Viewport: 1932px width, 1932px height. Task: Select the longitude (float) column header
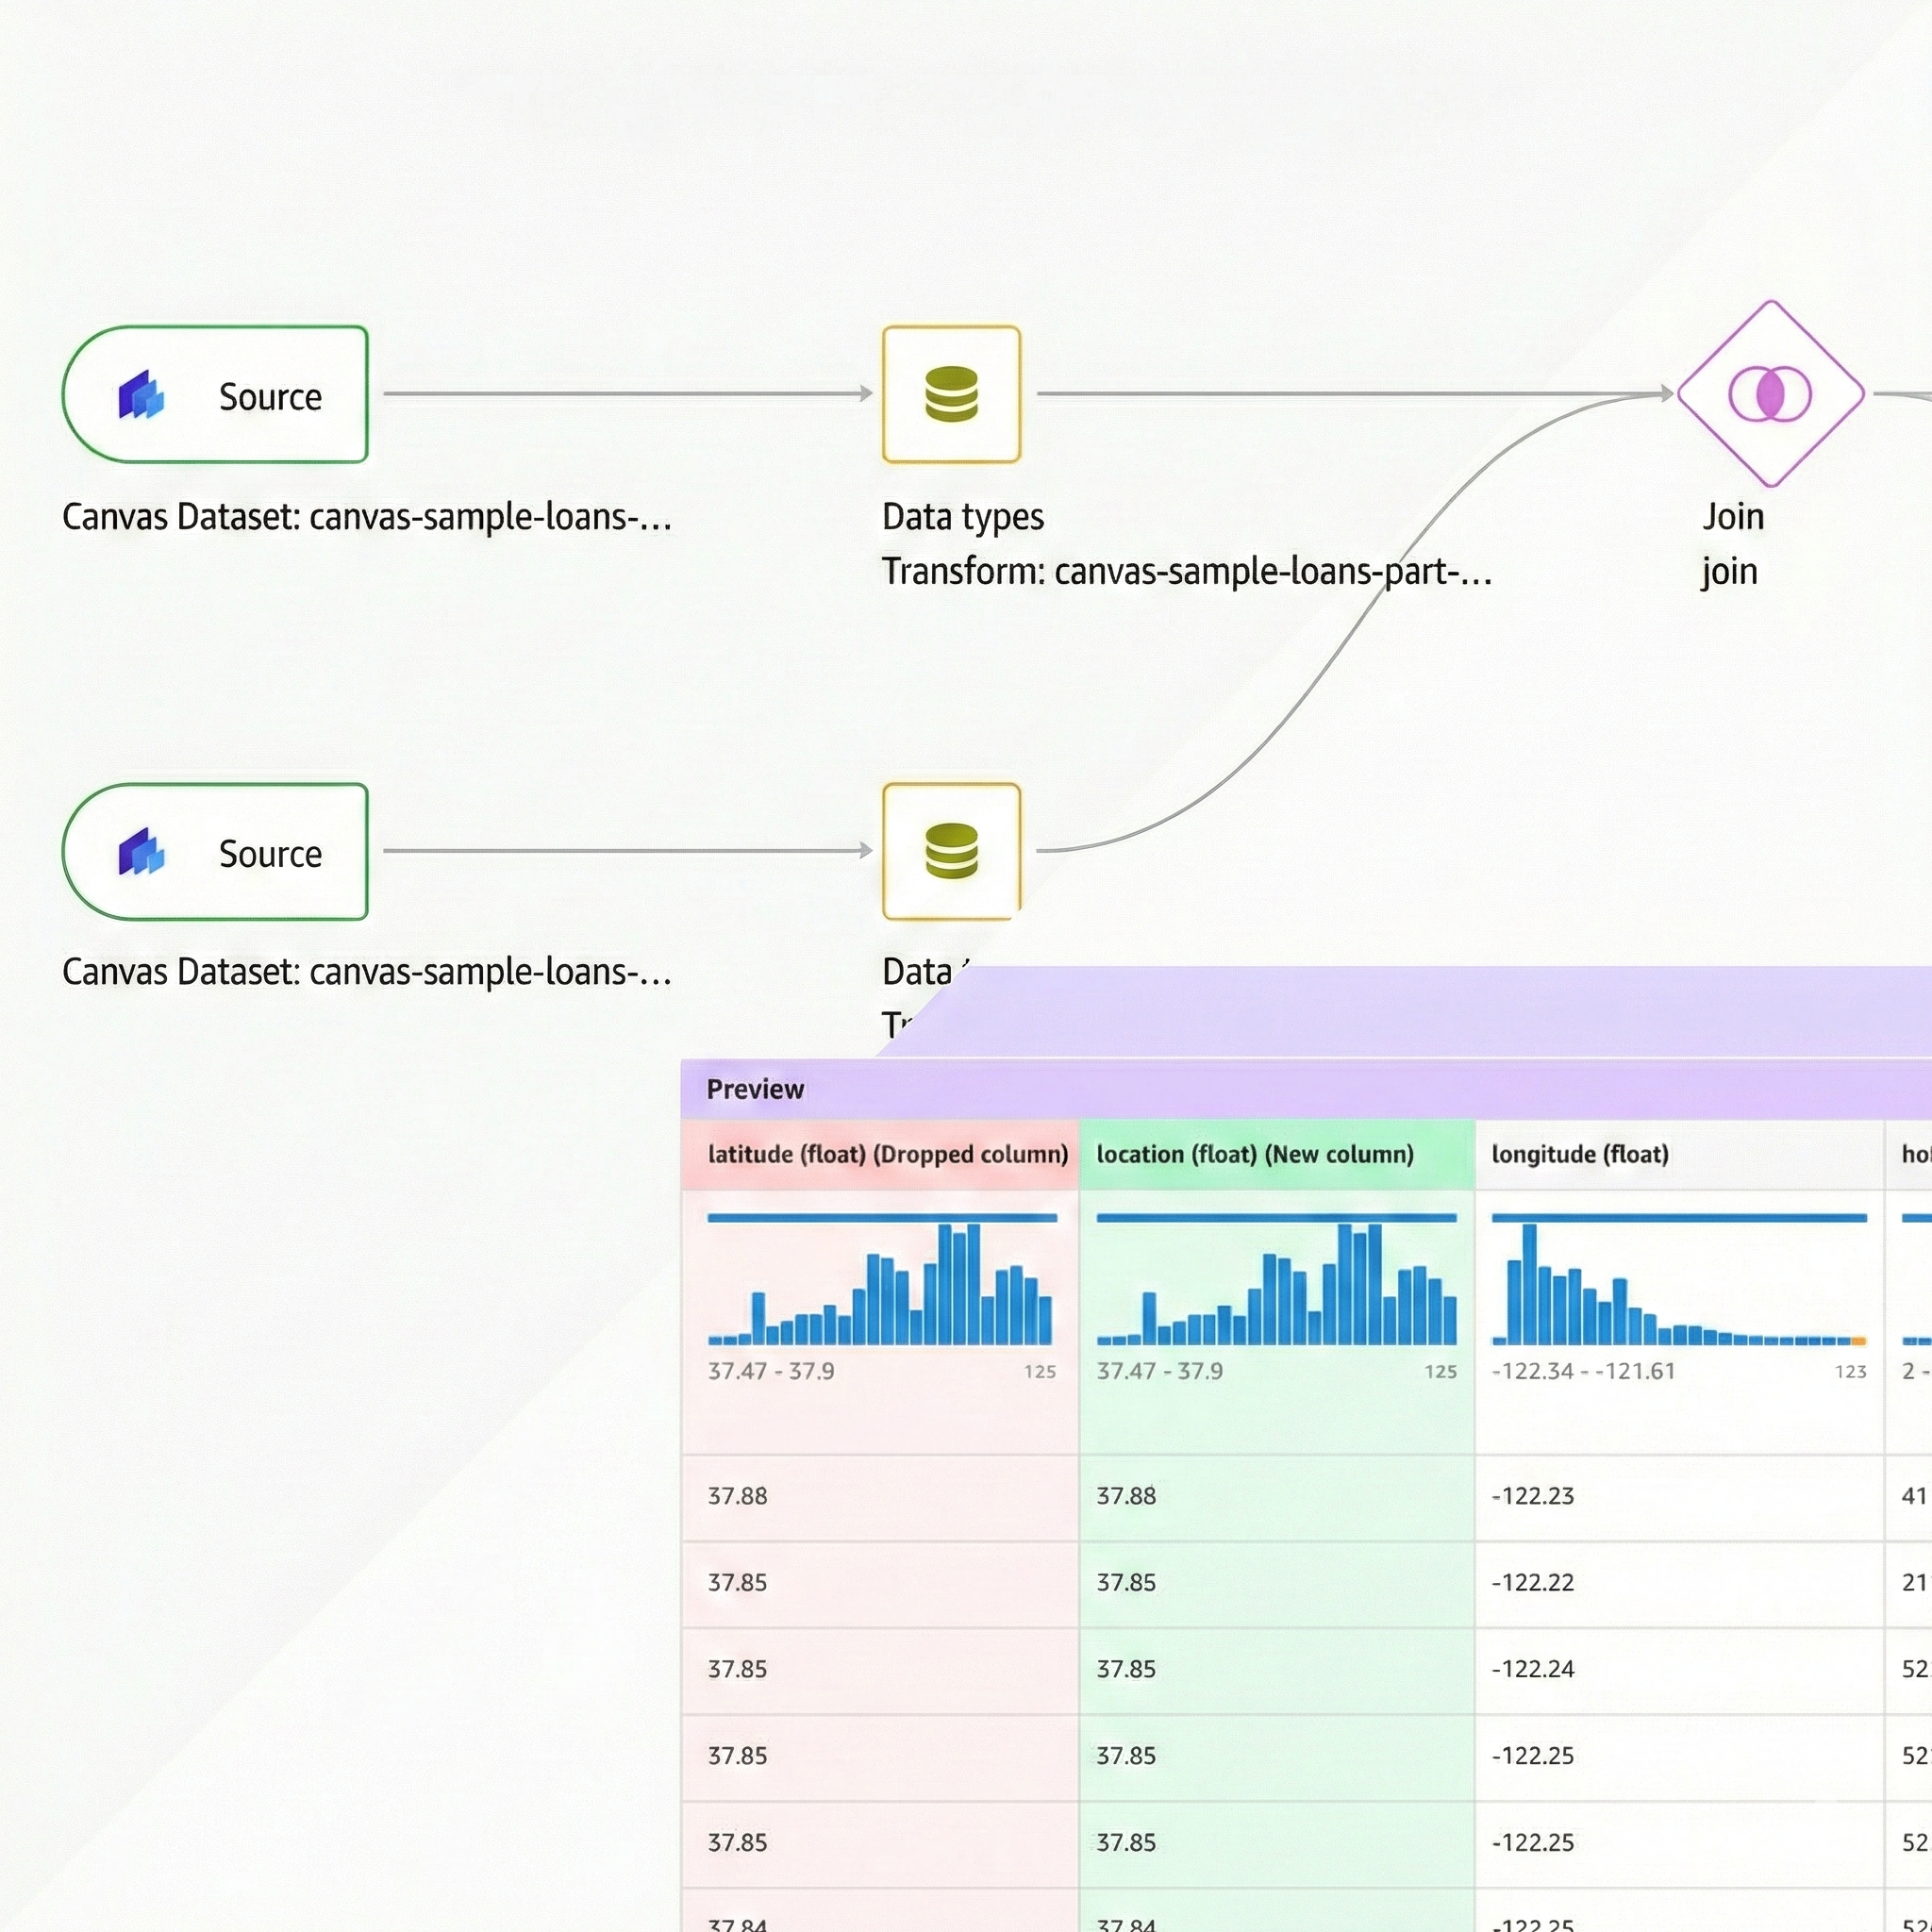(x=1679, y=1154)
